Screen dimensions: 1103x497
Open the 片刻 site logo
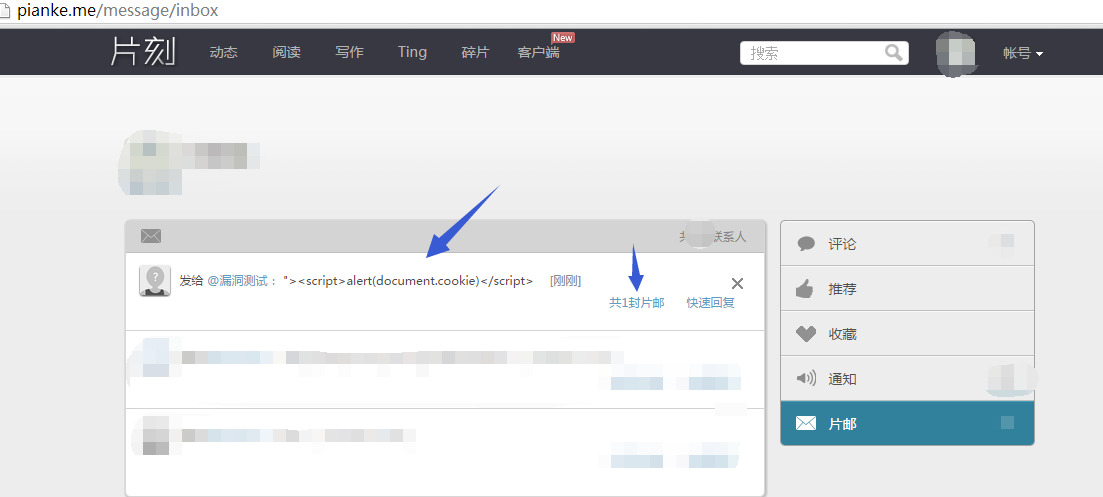point(143,52)
